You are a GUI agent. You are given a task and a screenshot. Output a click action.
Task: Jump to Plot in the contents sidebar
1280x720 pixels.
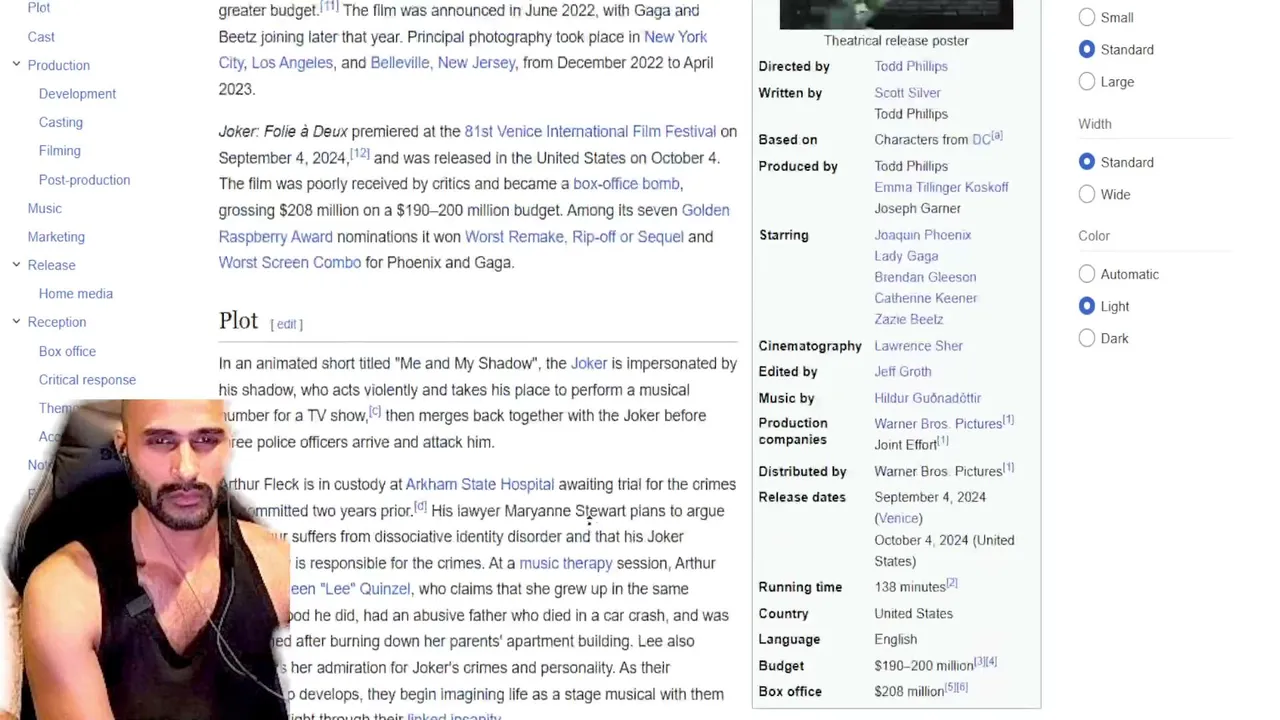click(39, 8)
